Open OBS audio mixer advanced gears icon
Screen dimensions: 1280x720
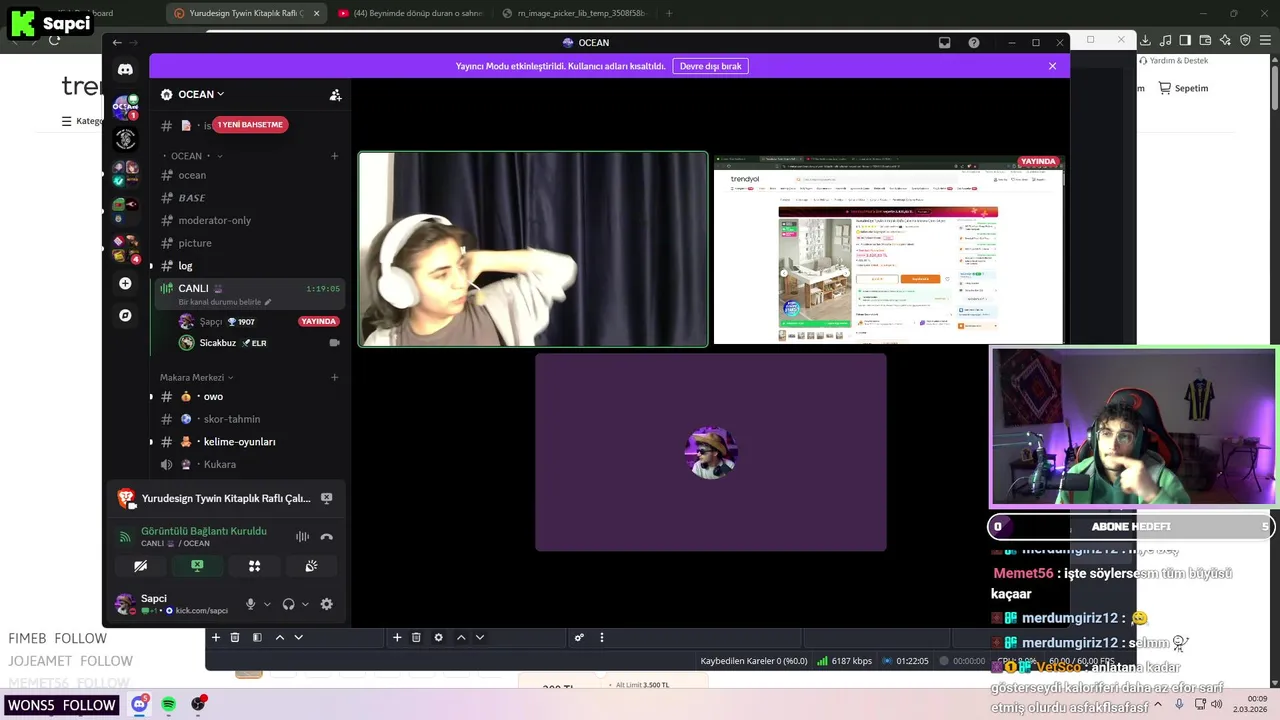[579, 637]
